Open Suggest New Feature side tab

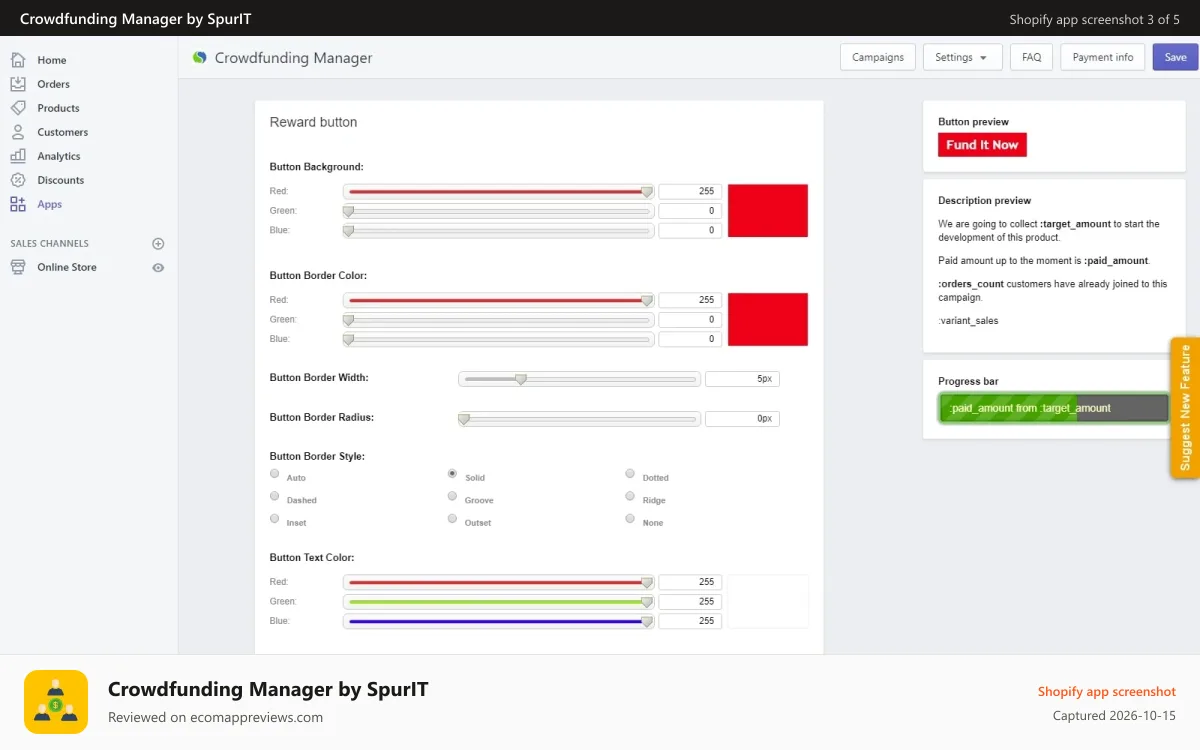(x=1185, y=407)
